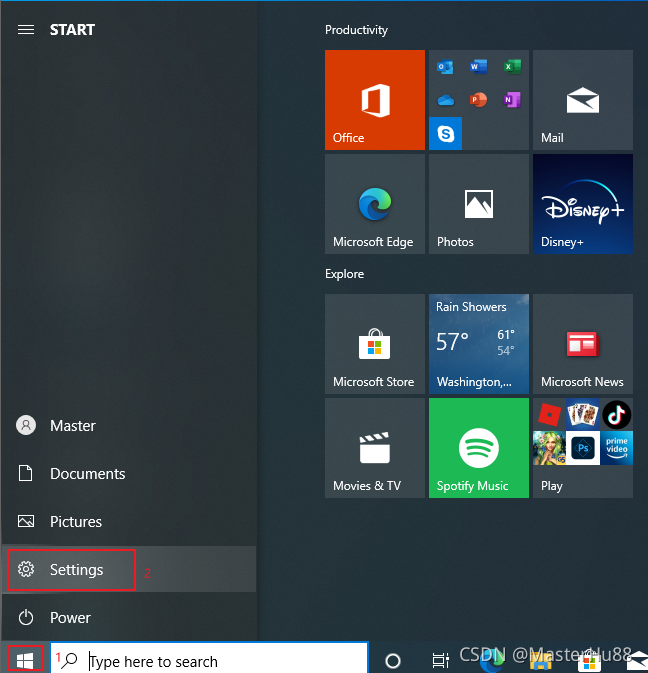Open Prime Video in the Play folder
Image resolution: width=648 pixels, height=673 pixels.
pos(617,448)
